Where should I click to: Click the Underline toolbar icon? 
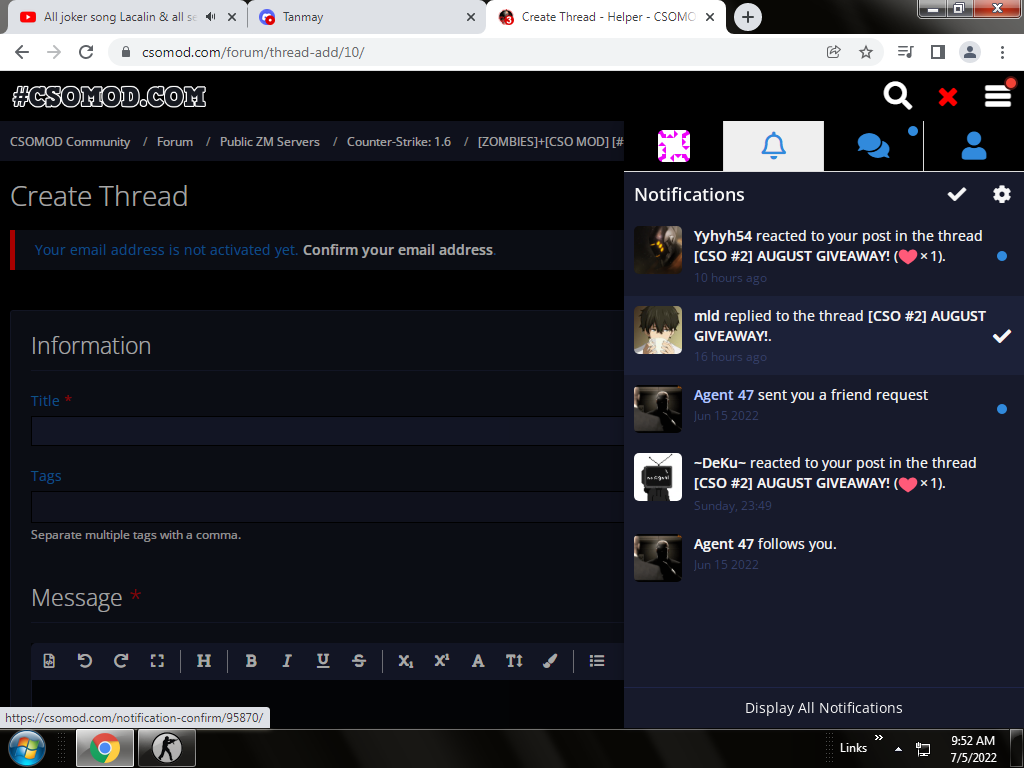(x=323, y=661)
